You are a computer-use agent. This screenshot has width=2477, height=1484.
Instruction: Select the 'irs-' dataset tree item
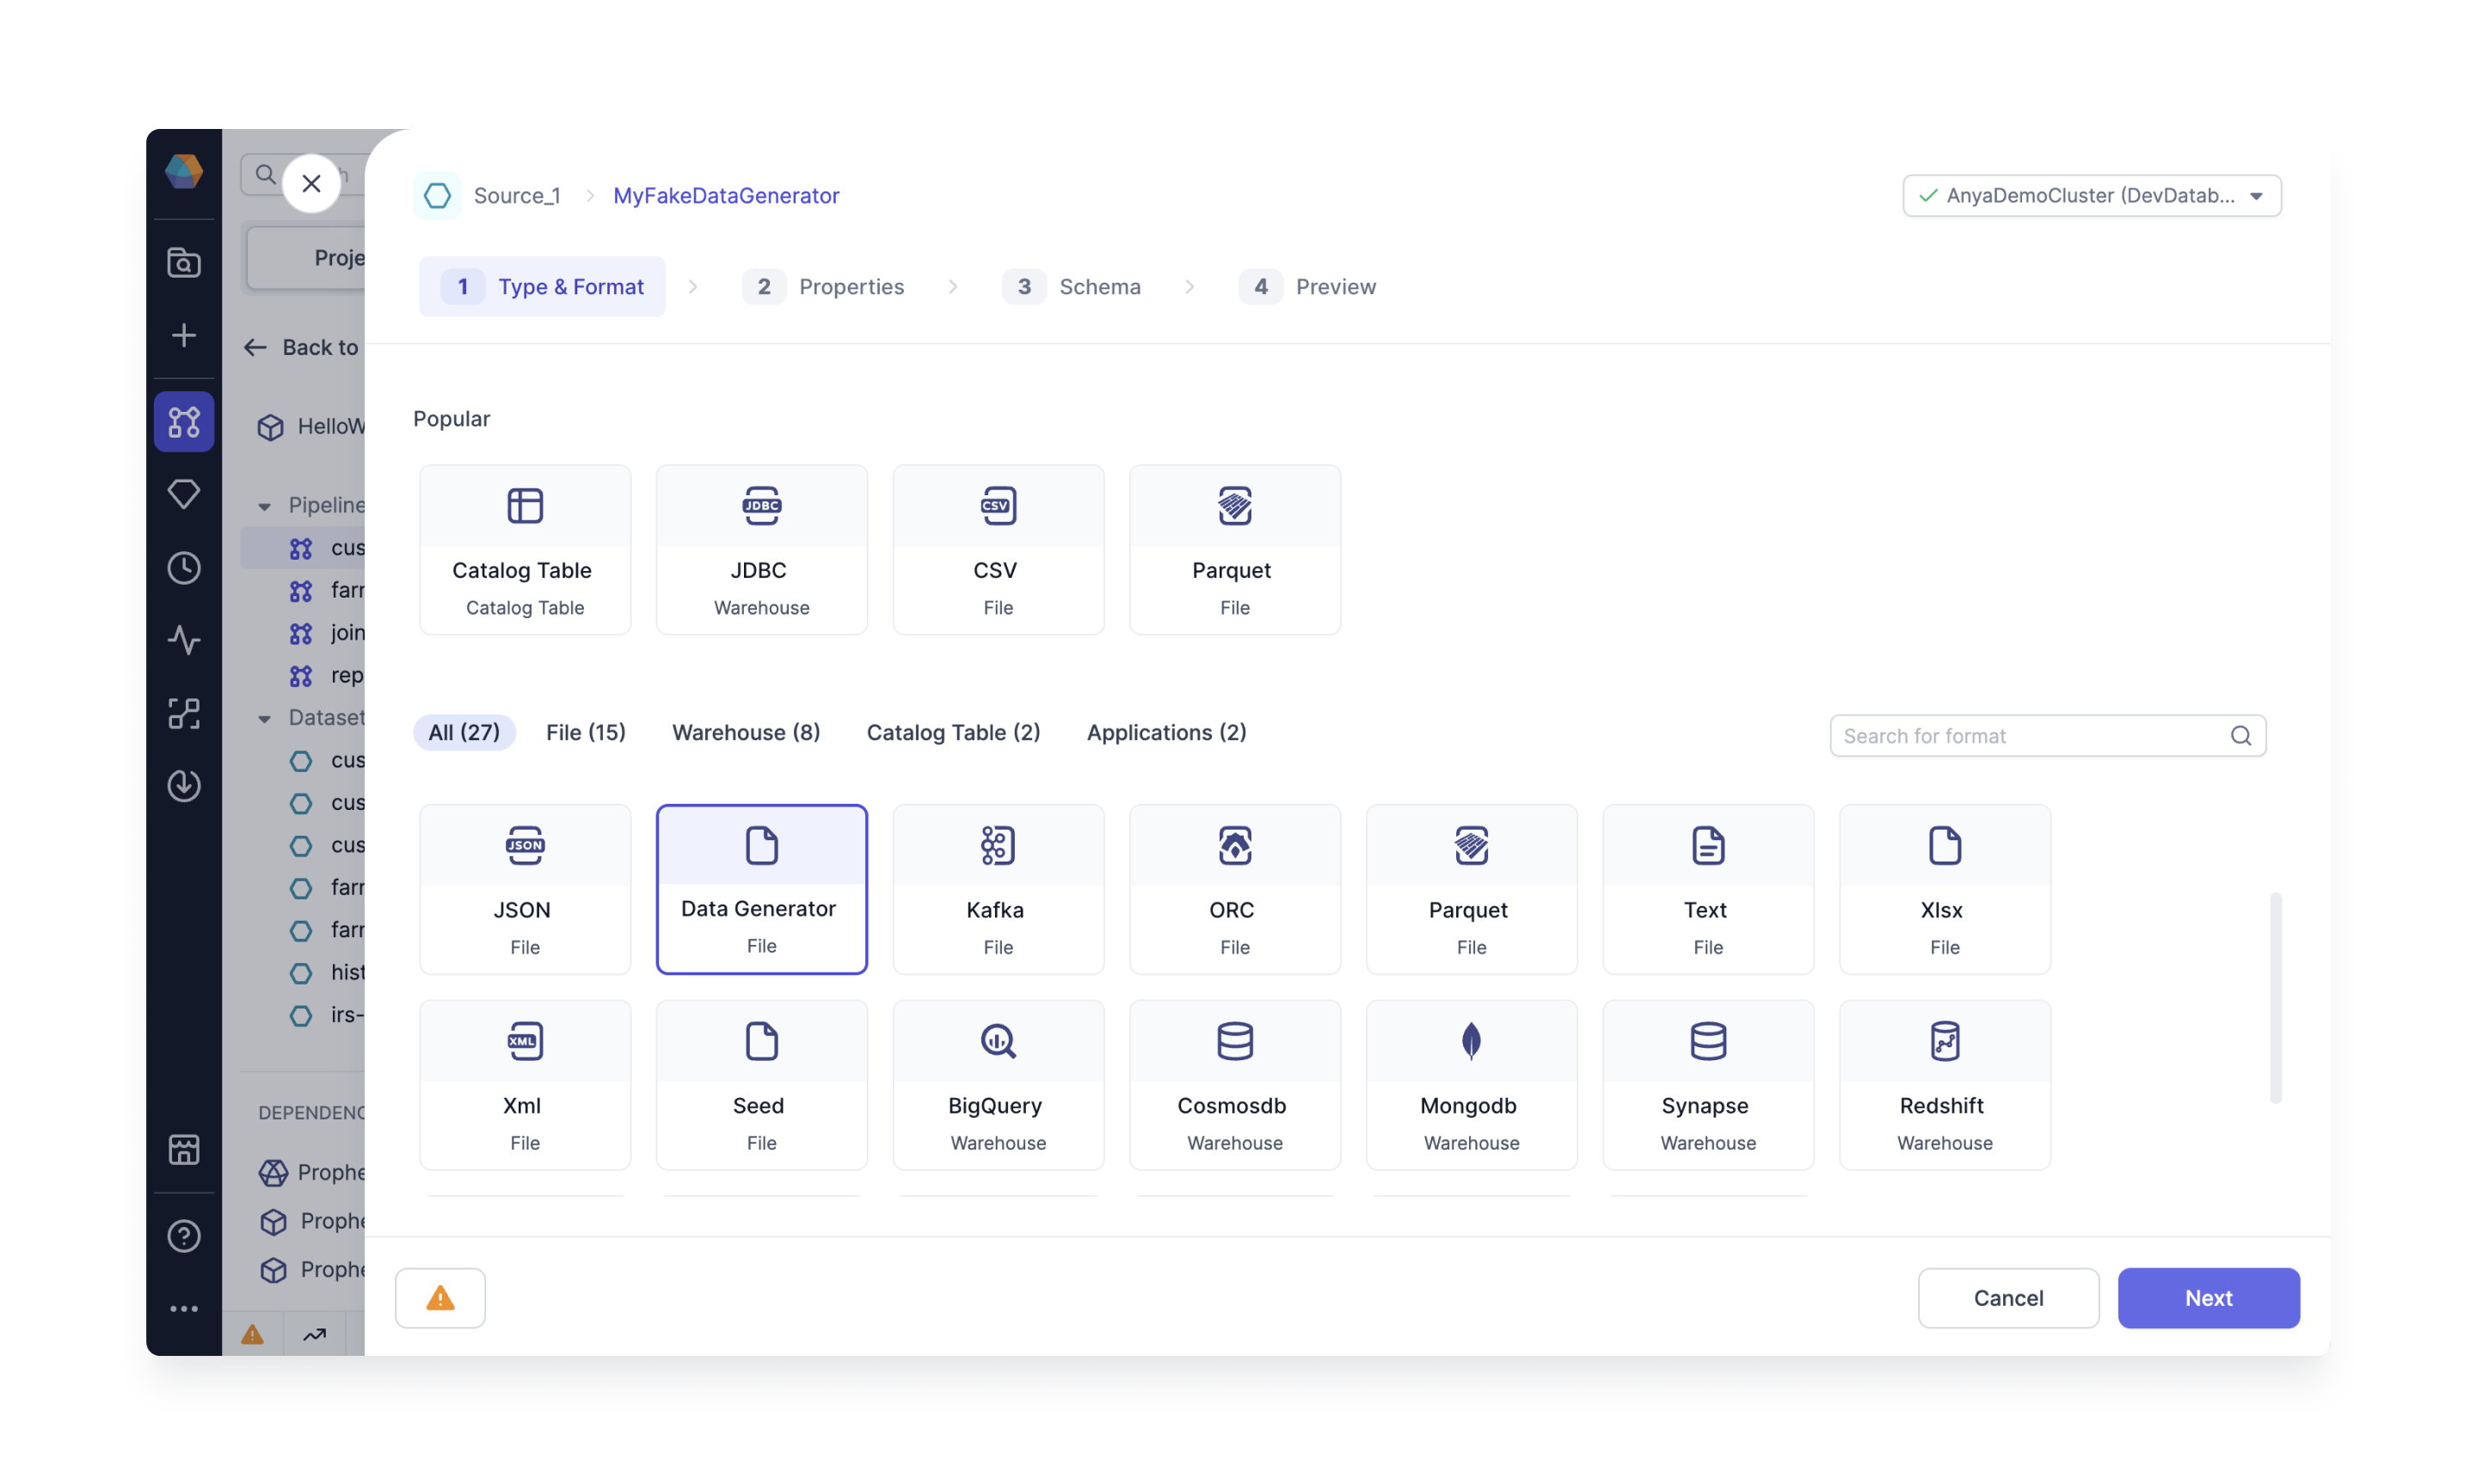point(326,1015)
